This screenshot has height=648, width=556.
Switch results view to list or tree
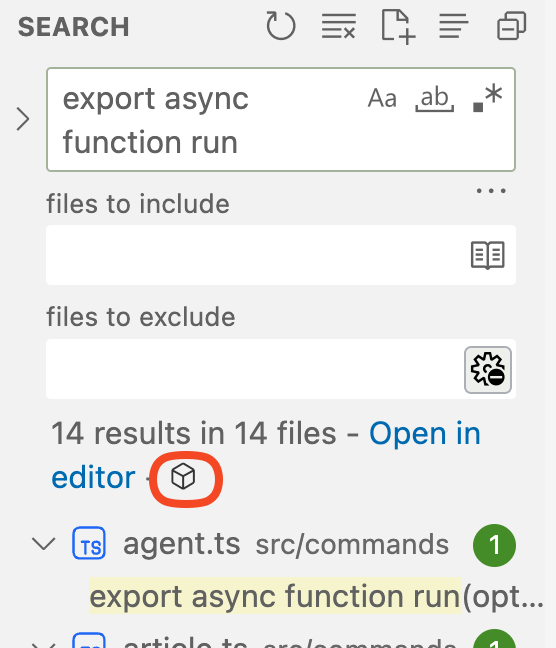pos(453,26)
